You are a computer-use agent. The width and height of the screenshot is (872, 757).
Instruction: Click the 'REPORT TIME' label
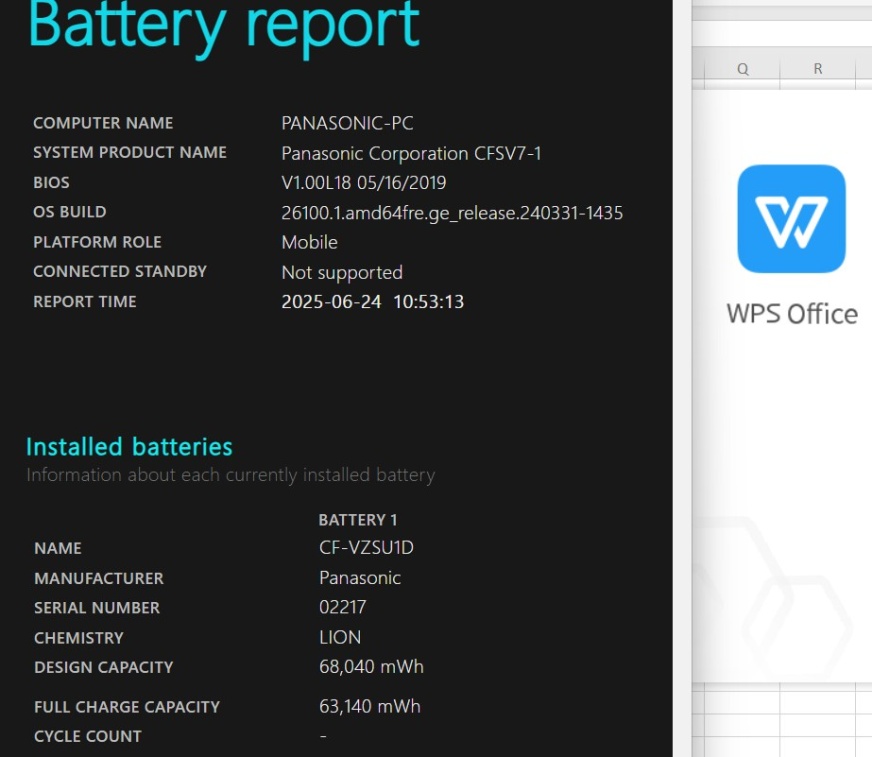coord(85,301)
